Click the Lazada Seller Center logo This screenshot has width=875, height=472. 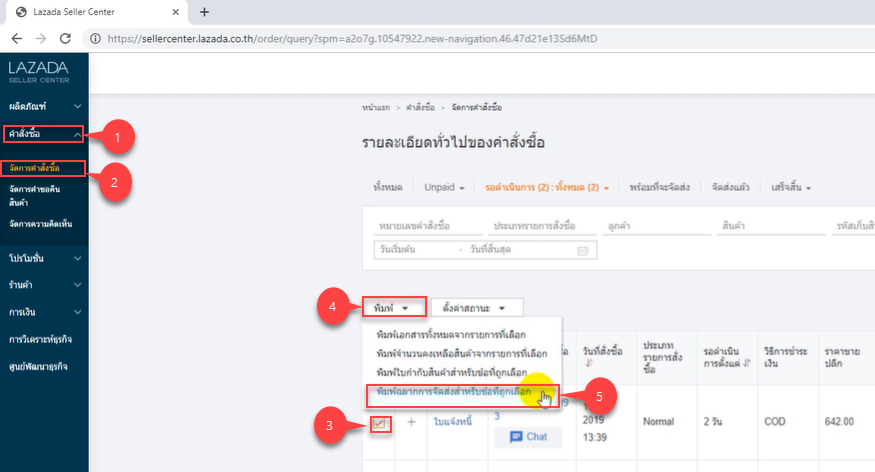(38, 72)
